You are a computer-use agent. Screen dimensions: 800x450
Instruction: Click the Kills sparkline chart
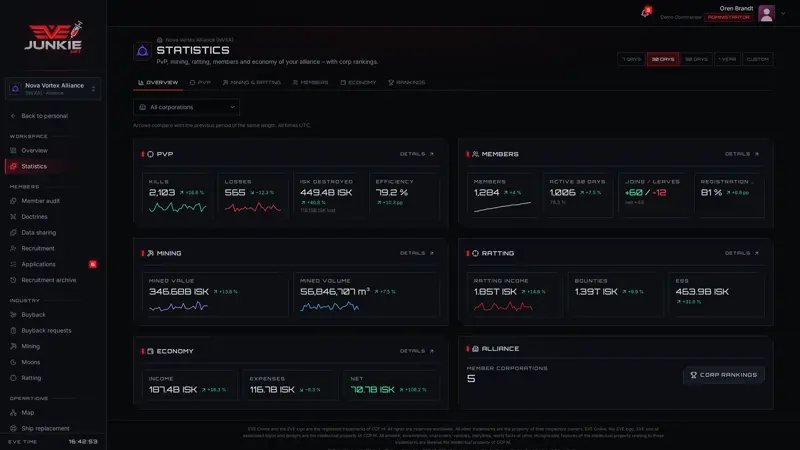point(178,207)
